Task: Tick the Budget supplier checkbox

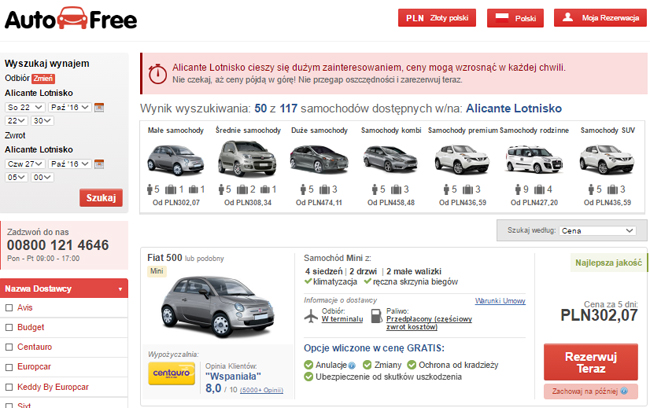Action: coord(10,327)
